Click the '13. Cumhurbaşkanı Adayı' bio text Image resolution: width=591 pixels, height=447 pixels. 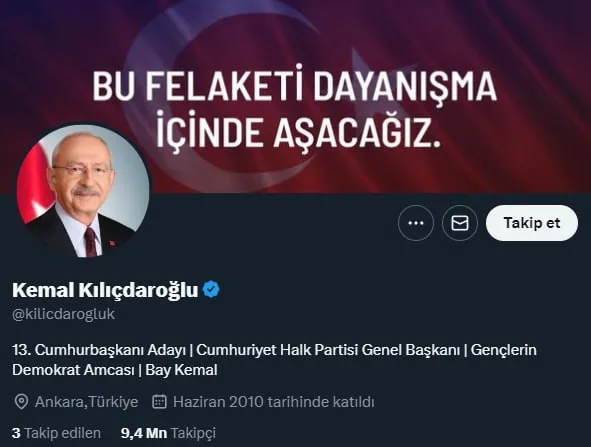(x=99, y=350)
